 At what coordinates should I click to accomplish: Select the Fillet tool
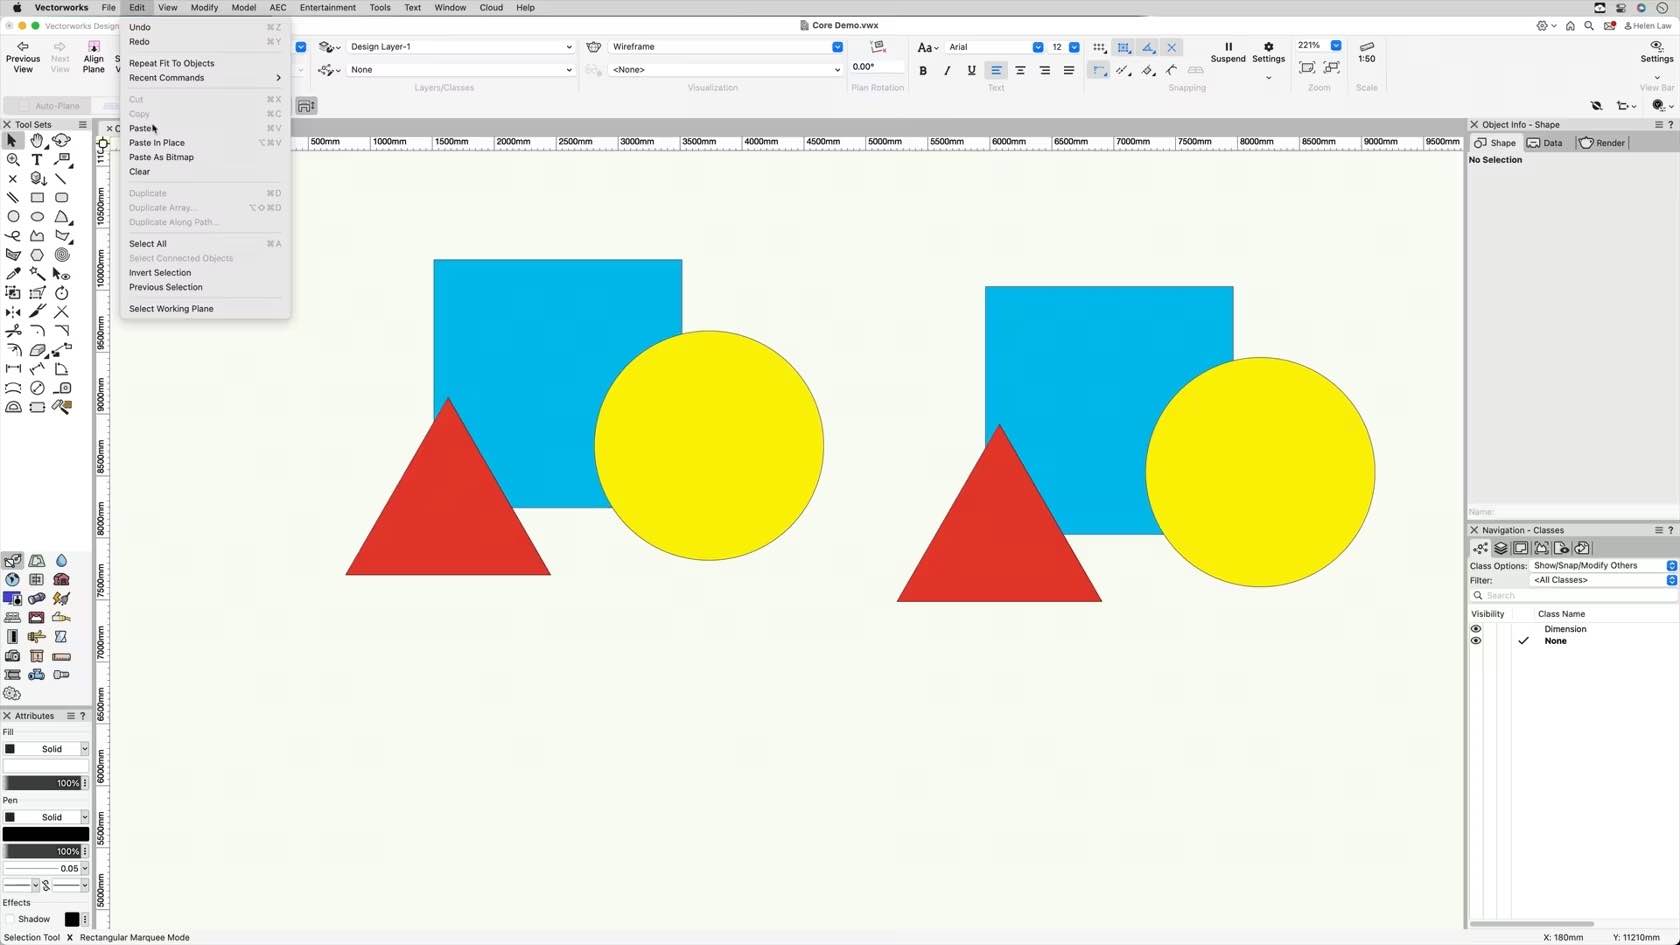[x=37, y=331]
